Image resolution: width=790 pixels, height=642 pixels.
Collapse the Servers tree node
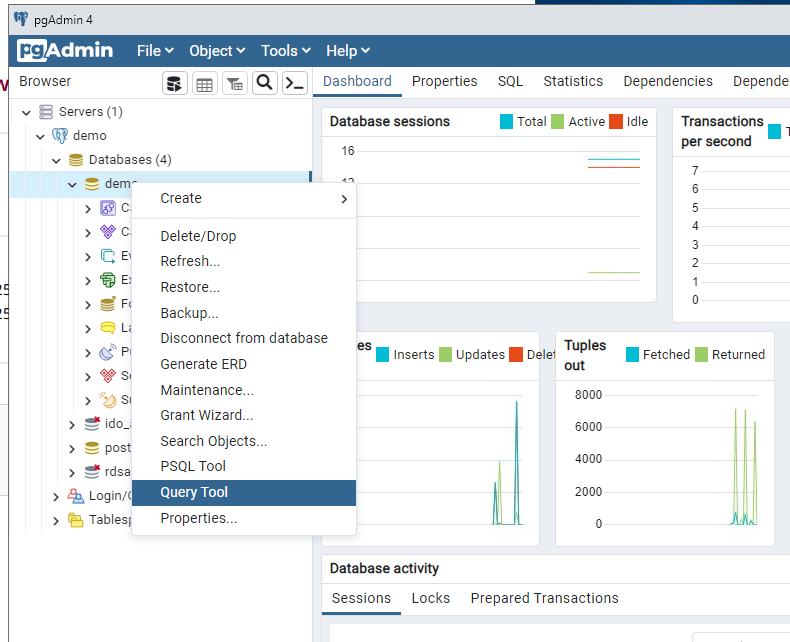[27, 112]
